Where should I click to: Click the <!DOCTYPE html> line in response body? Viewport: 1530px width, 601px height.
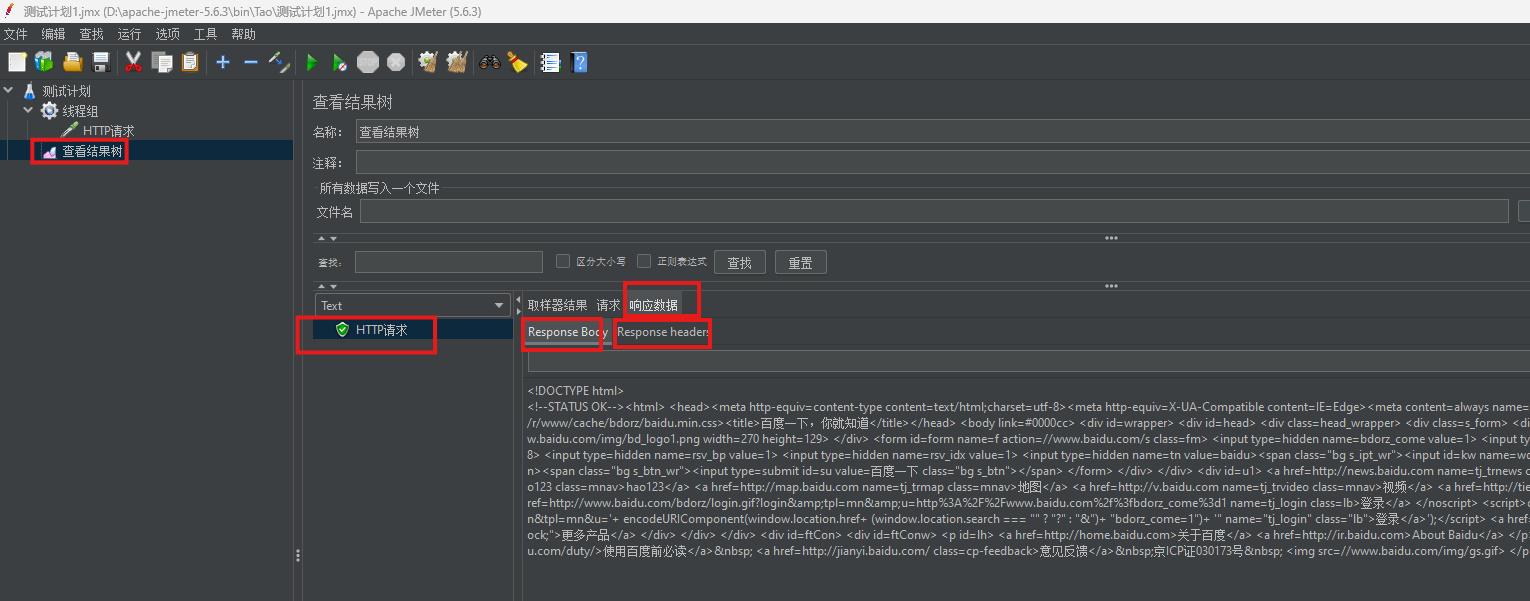pos(575,391)
